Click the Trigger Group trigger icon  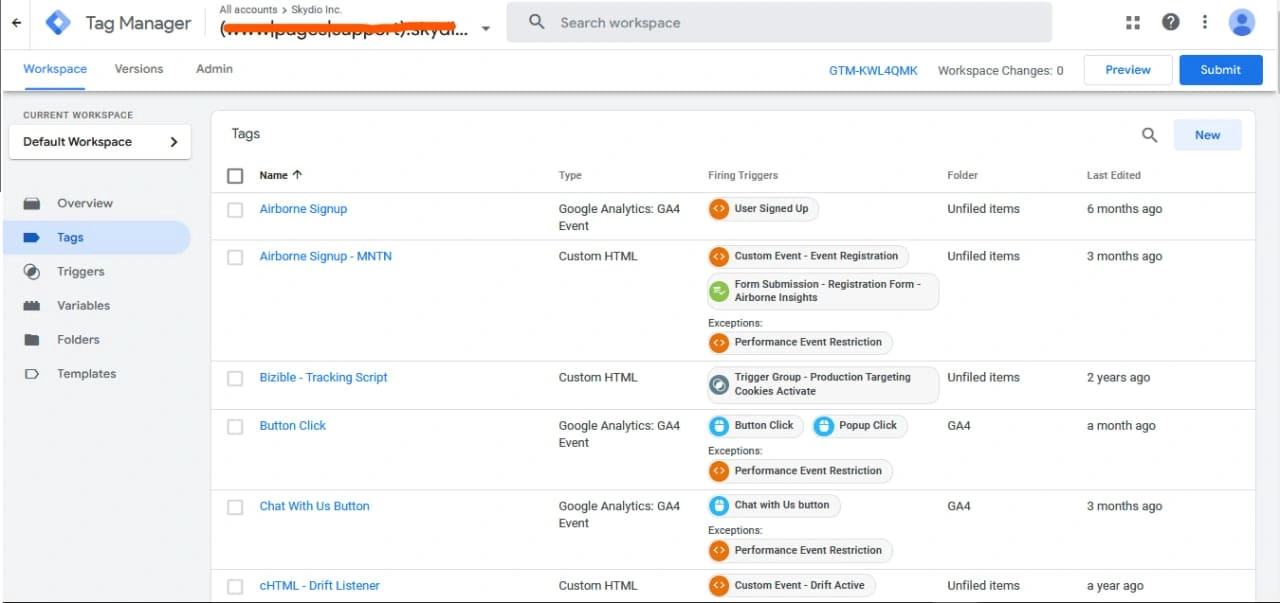click(x=718, y=384)
